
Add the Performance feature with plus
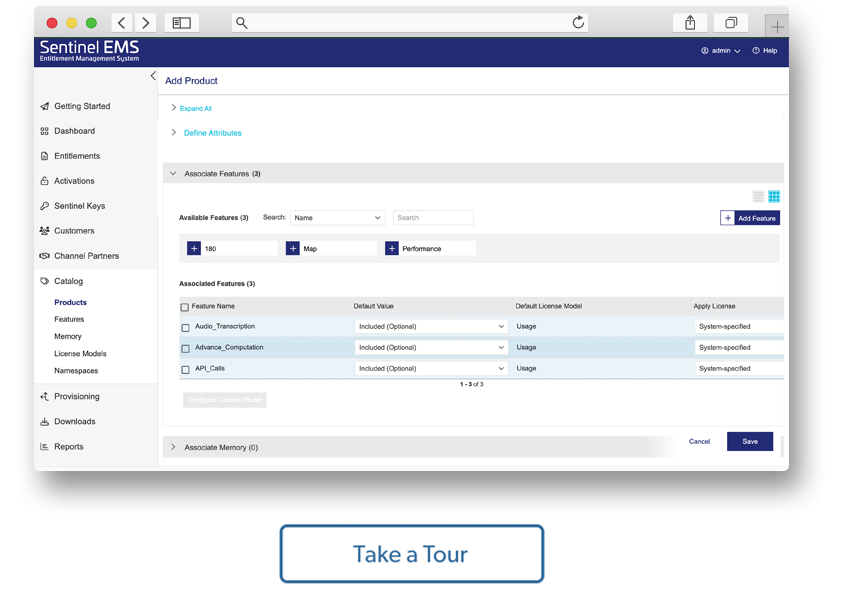pos(392,248)
